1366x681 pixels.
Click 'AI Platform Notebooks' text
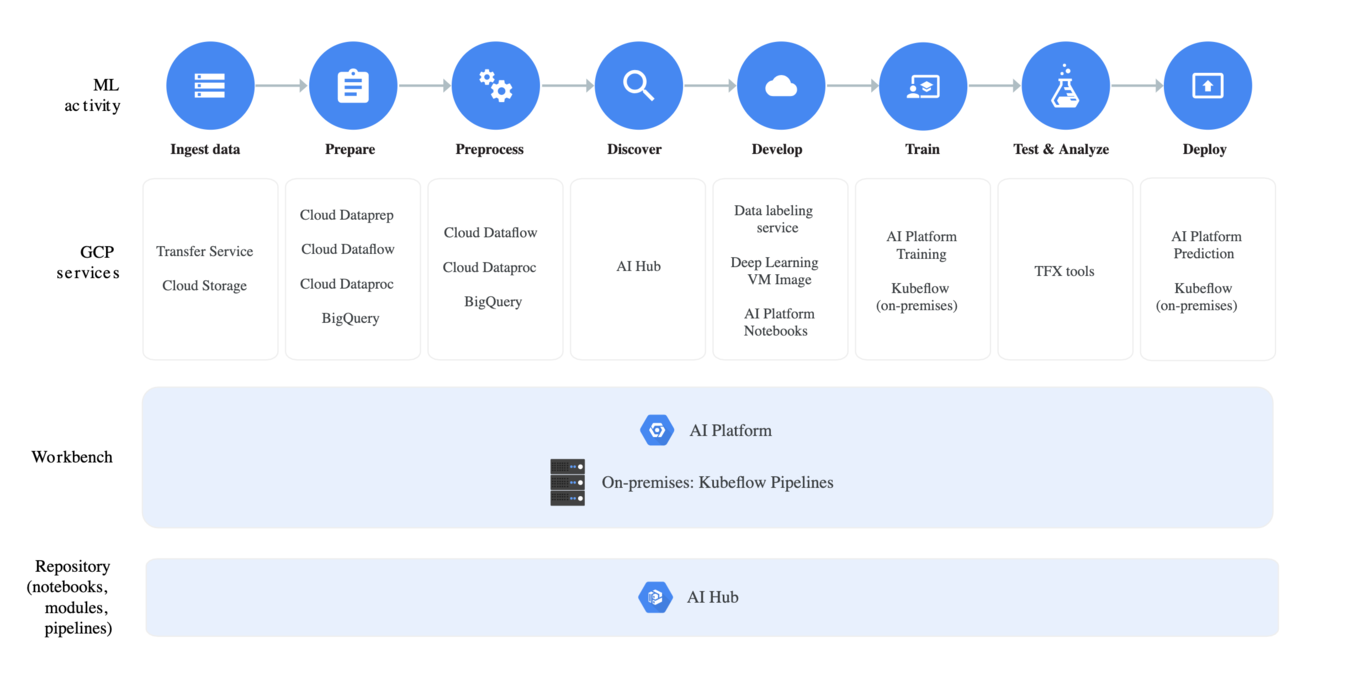pos(778,322)
